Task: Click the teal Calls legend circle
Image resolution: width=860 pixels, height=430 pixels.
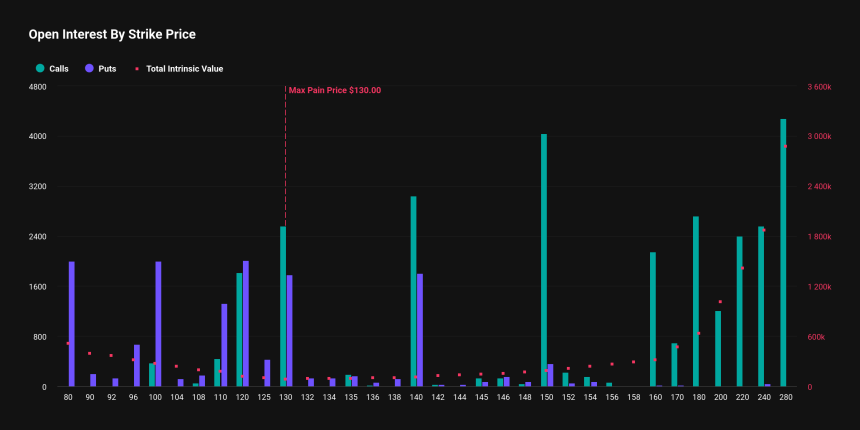Action: (x=40, y=69)
